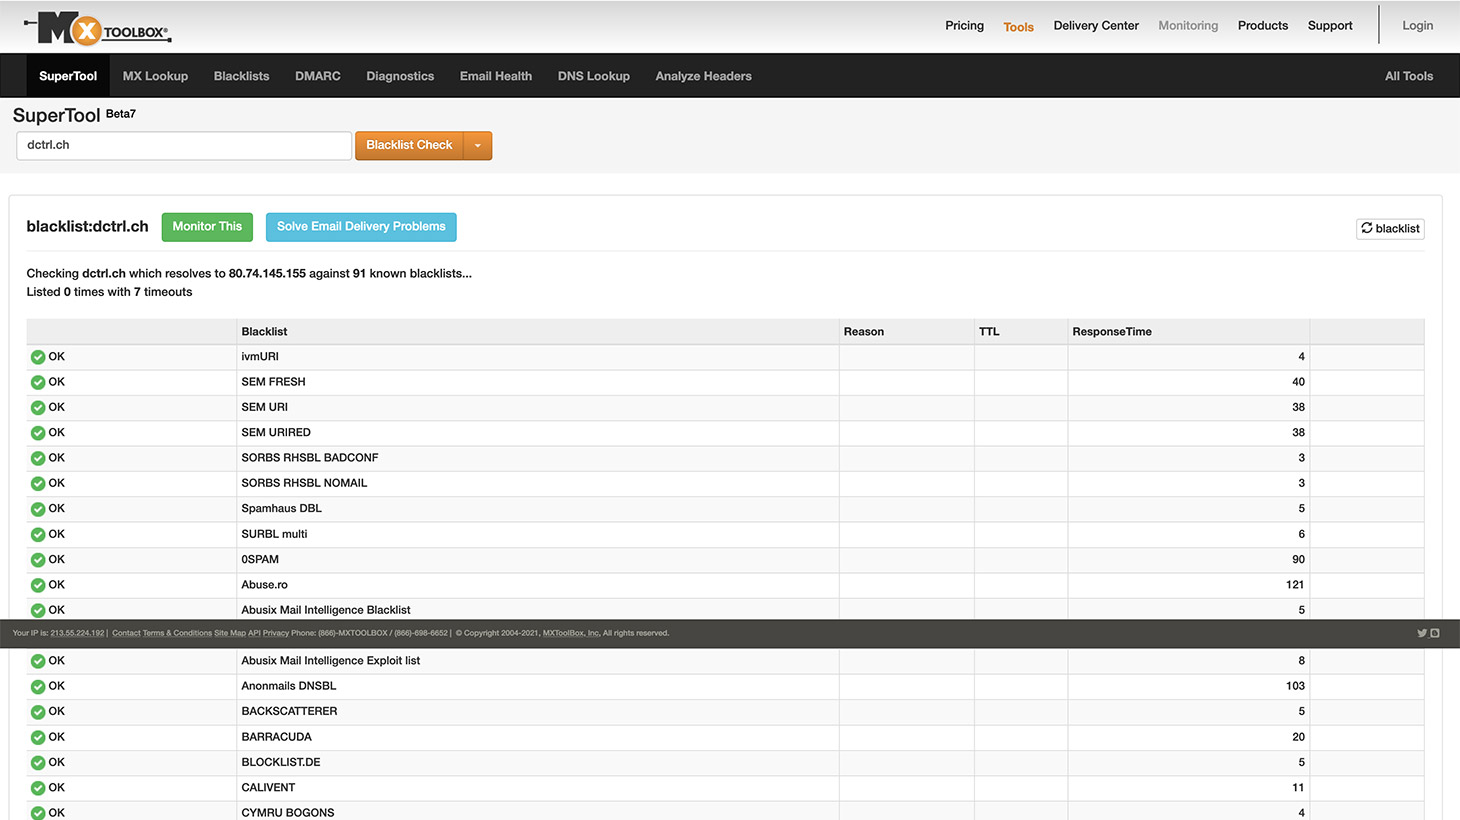Click response time 103 for Anonmails DNSBL
1460x820 pixels.
click(1295, 686)
